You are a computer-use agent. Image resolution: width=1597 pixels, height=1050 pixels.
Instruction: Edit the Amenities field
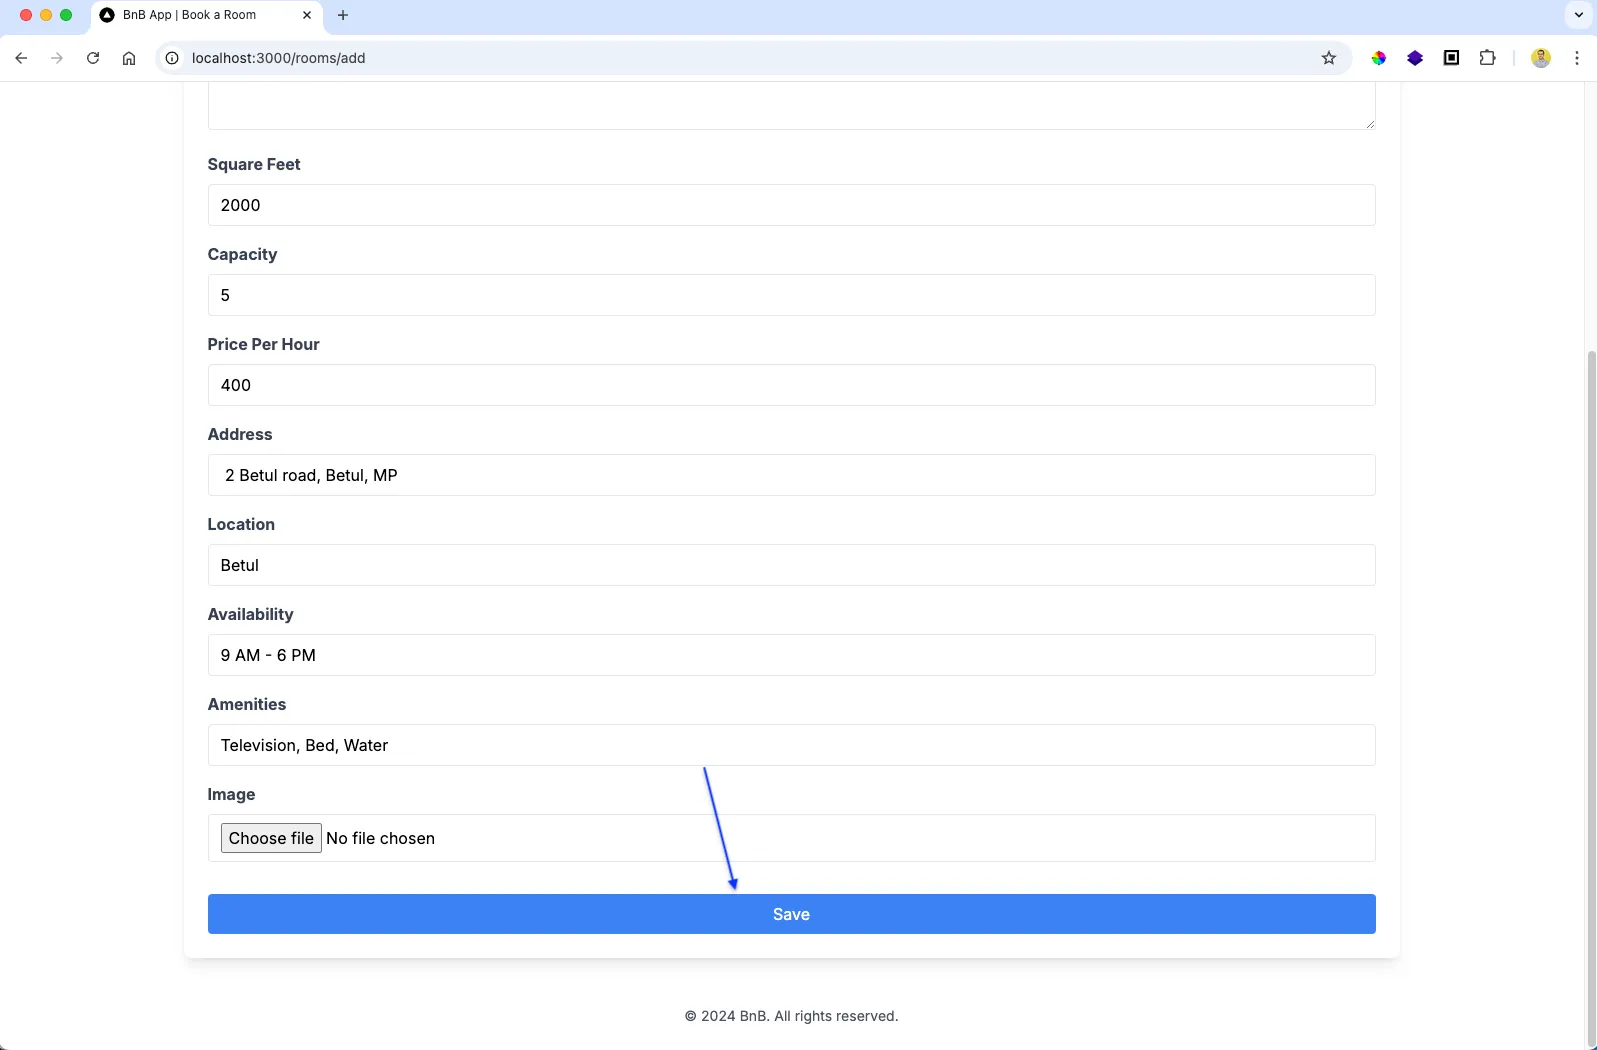791,745
